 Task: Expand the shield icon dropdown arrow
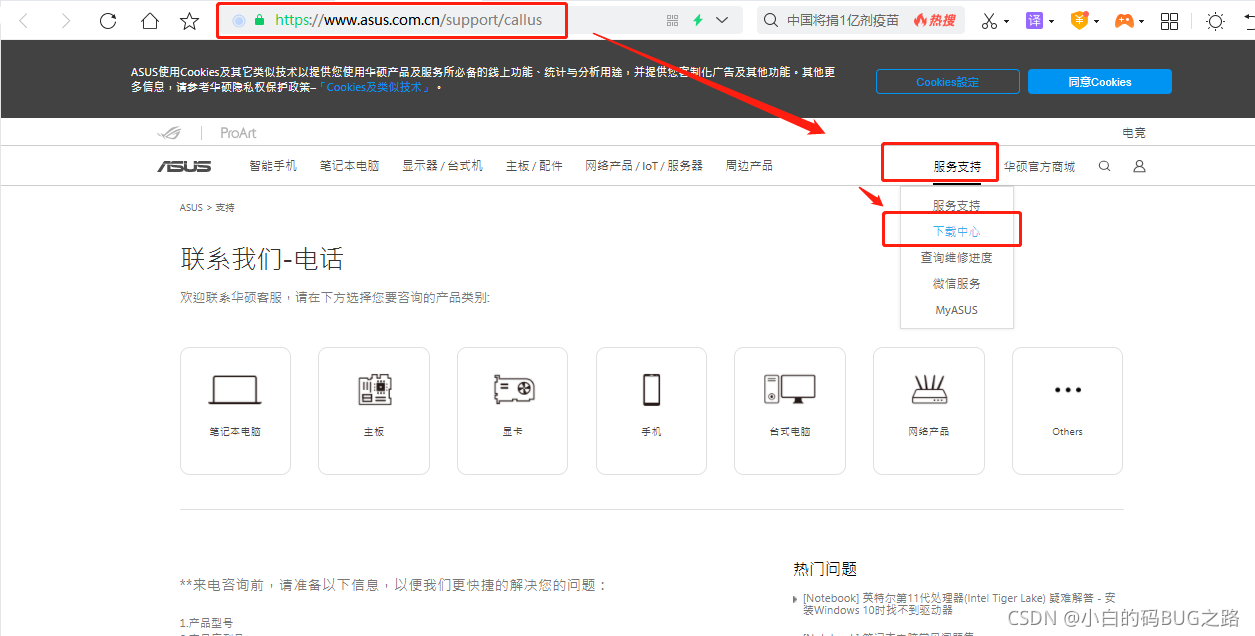(x=1097, y=21)
